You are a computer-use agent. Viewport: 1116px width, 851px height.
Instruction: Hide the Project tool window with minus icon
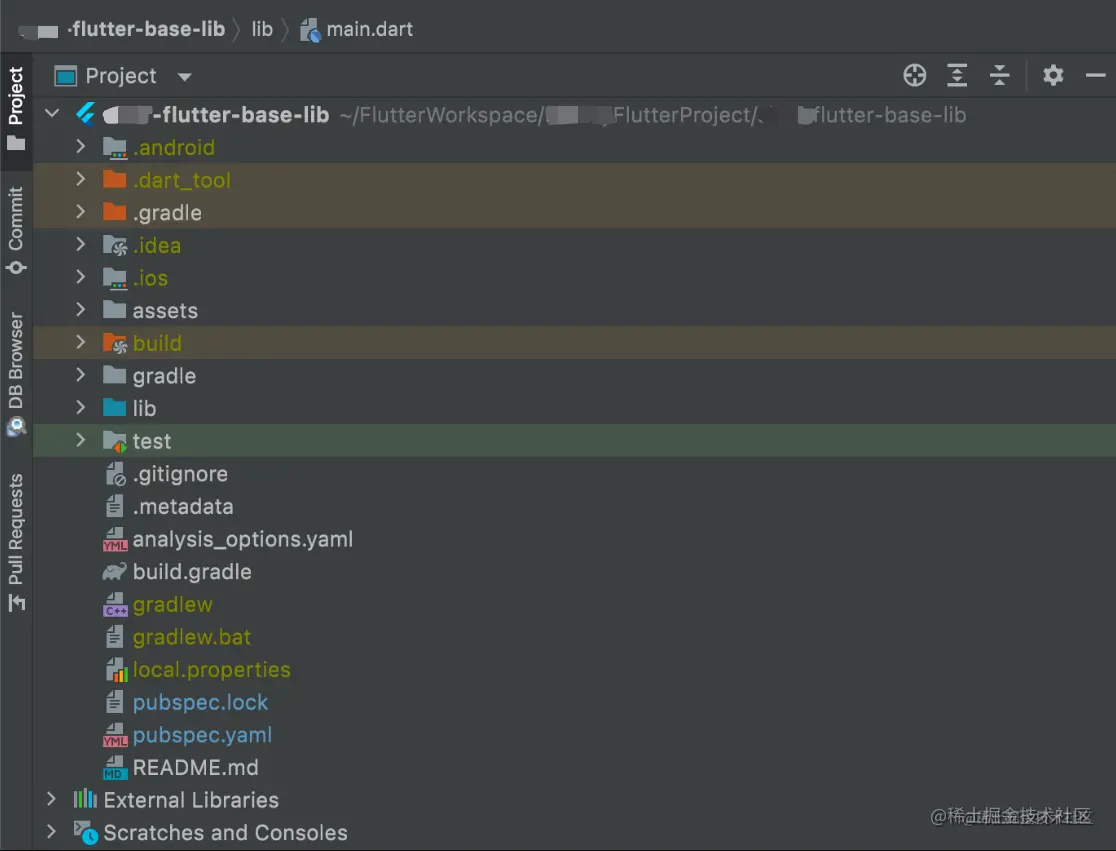tap(1095, 75)
